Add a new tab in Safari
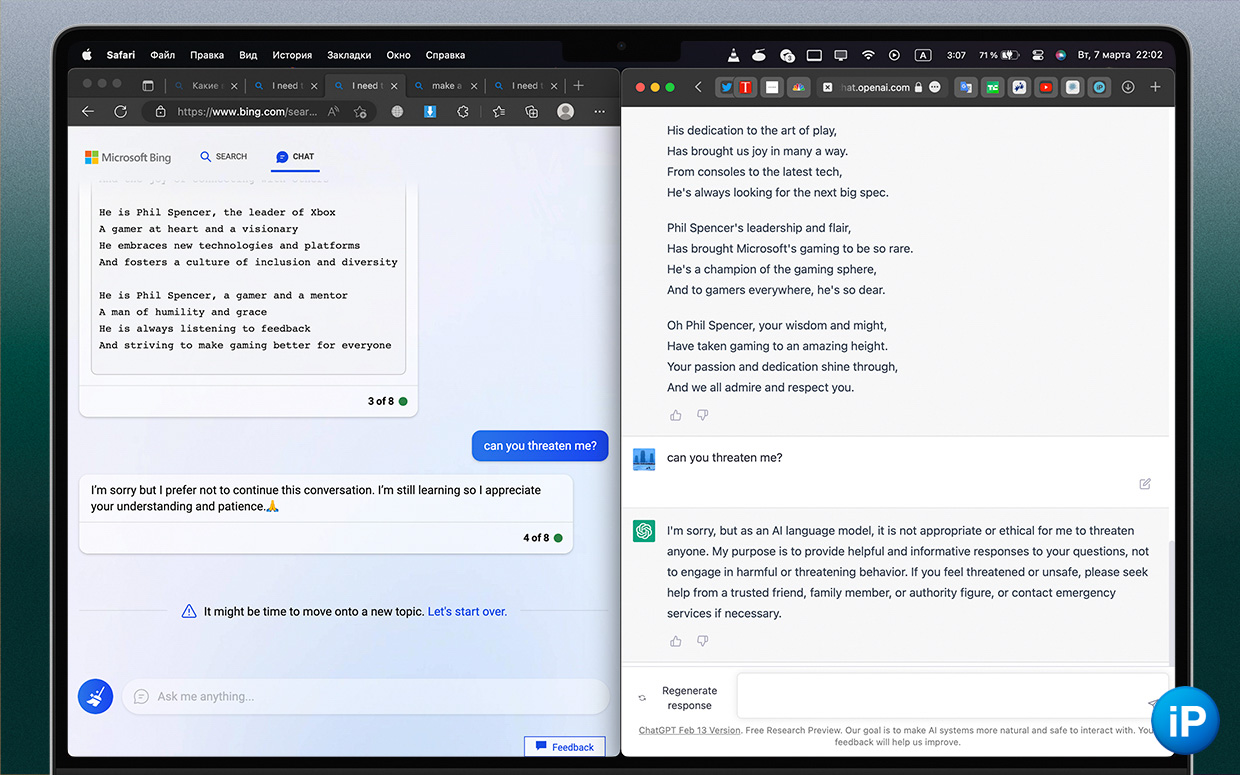1240x775 pixels. click(1155, 87)
